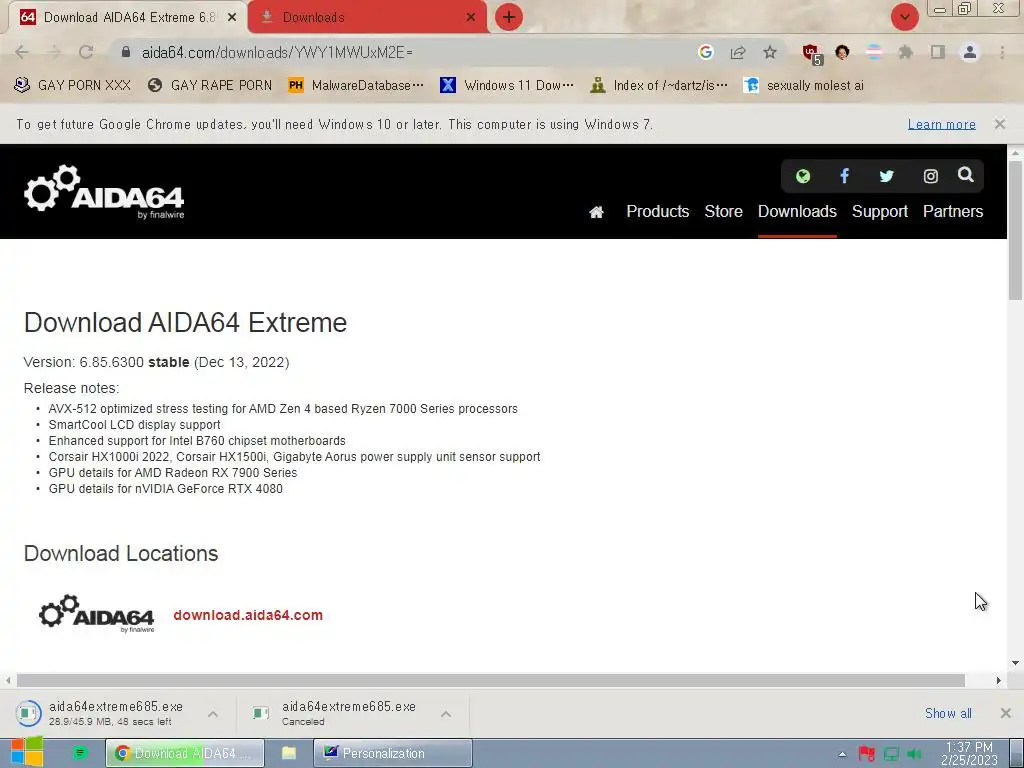Open the uBlock Origin extension showing 5
1024x768 pixels.
click(x=812, y=54)
